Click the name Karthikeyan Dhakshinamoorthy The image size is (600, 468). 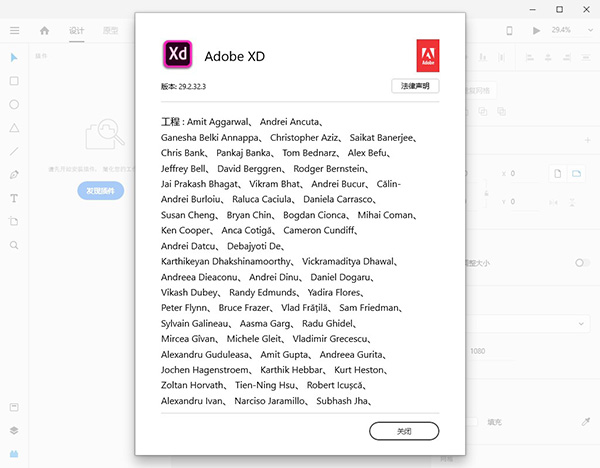click(226, 261)
